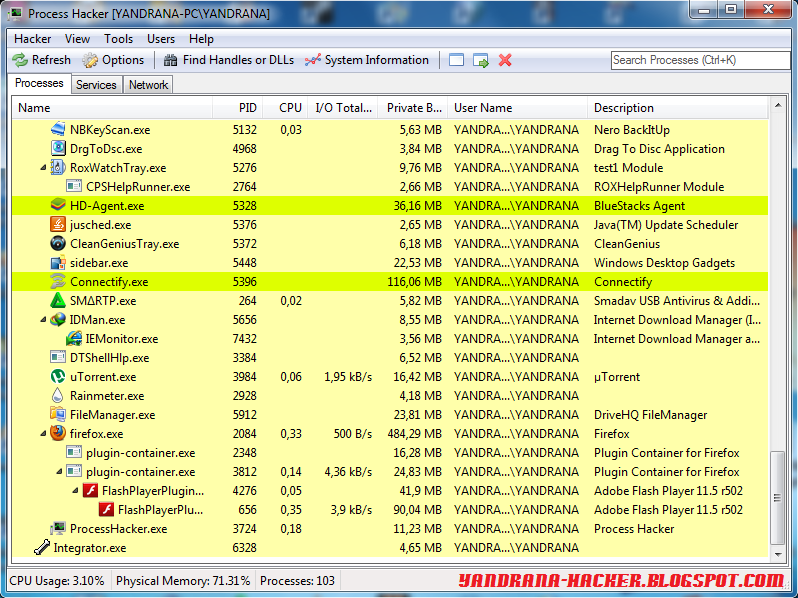Open System Information graph button
798x598 pixels.
pyautogui.click(x=366, y=60)
